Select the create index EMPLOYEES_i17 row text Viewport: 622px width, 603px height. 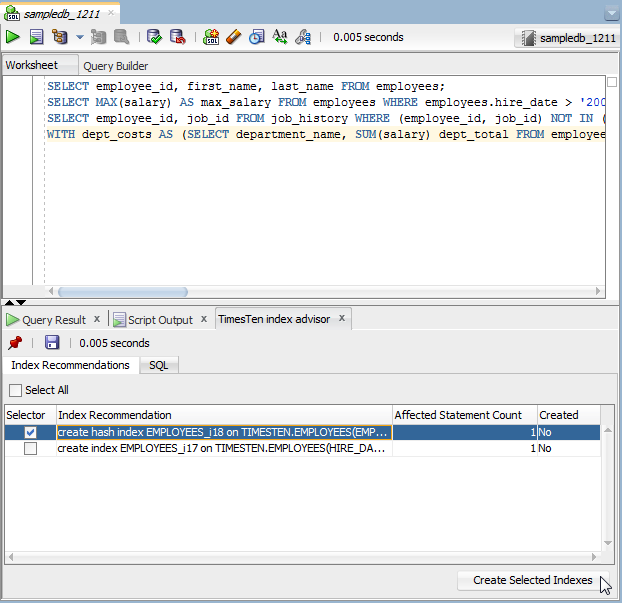tap(224, 448)
